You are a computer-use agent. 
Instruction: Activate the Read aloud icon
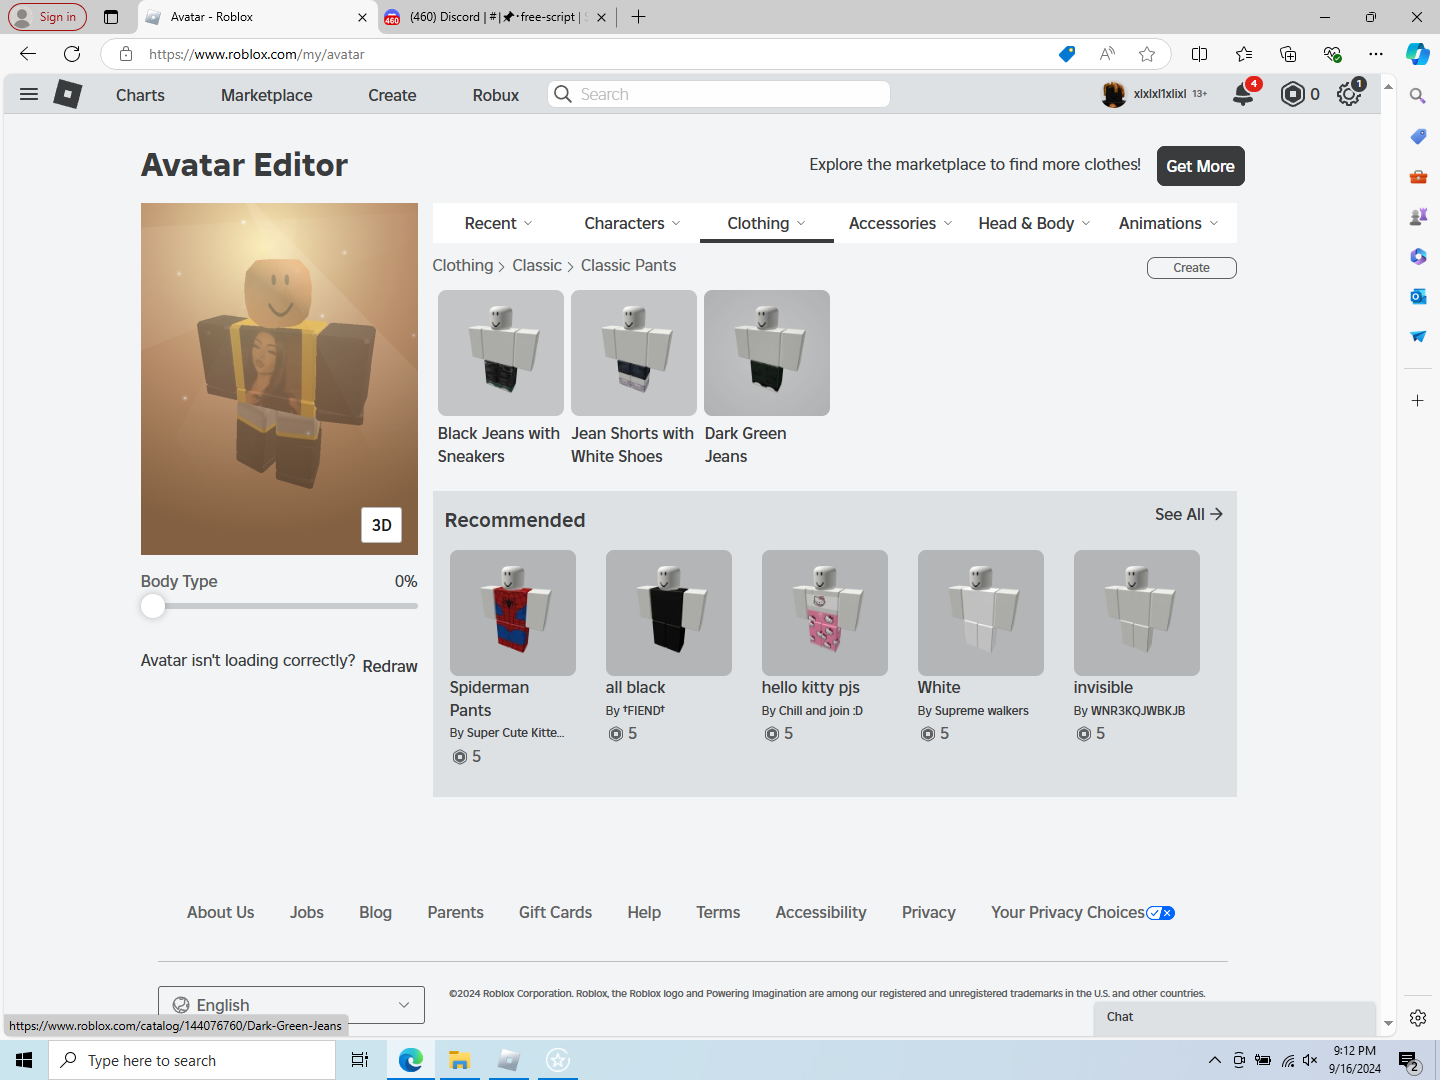point(1107,54)
